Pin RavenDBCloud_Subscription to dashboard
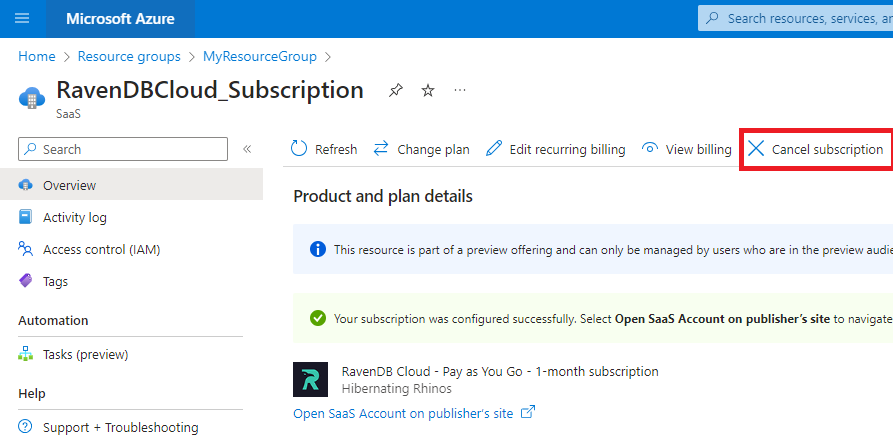This screenshot has height=437, width=893. point(395,90)
